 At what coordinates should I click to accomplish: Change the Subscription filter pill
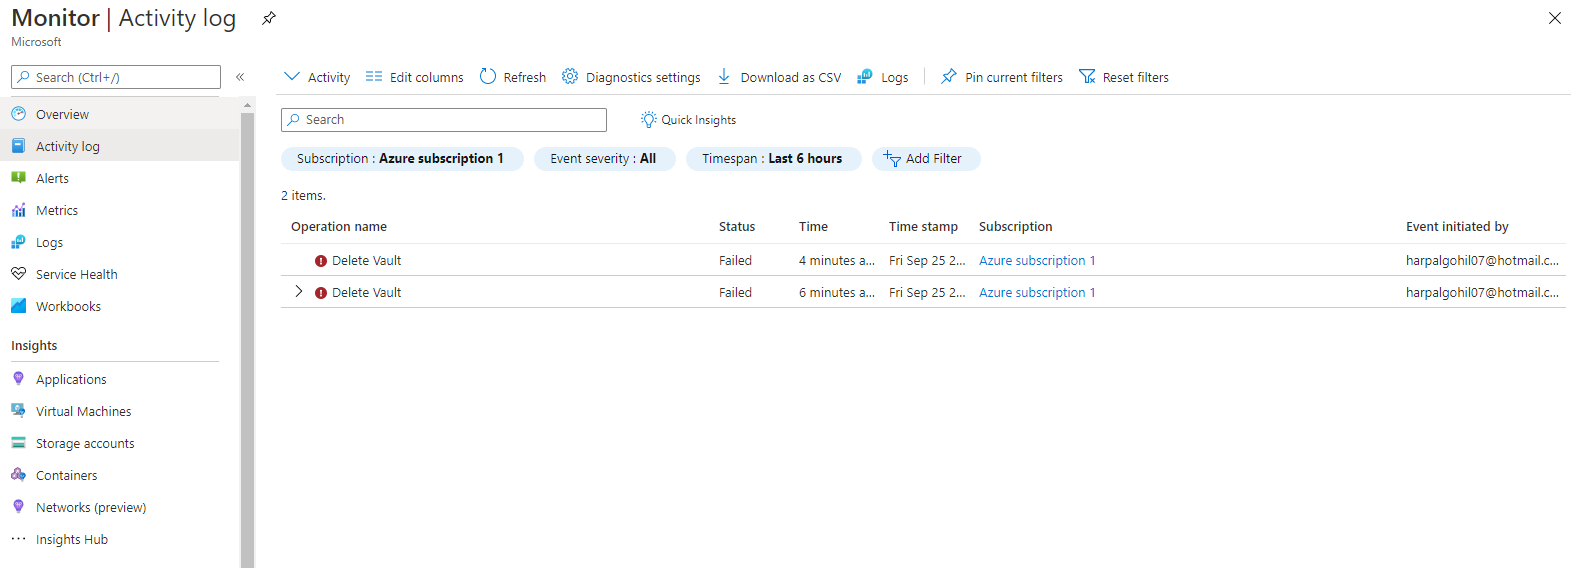tap(402, 159)
